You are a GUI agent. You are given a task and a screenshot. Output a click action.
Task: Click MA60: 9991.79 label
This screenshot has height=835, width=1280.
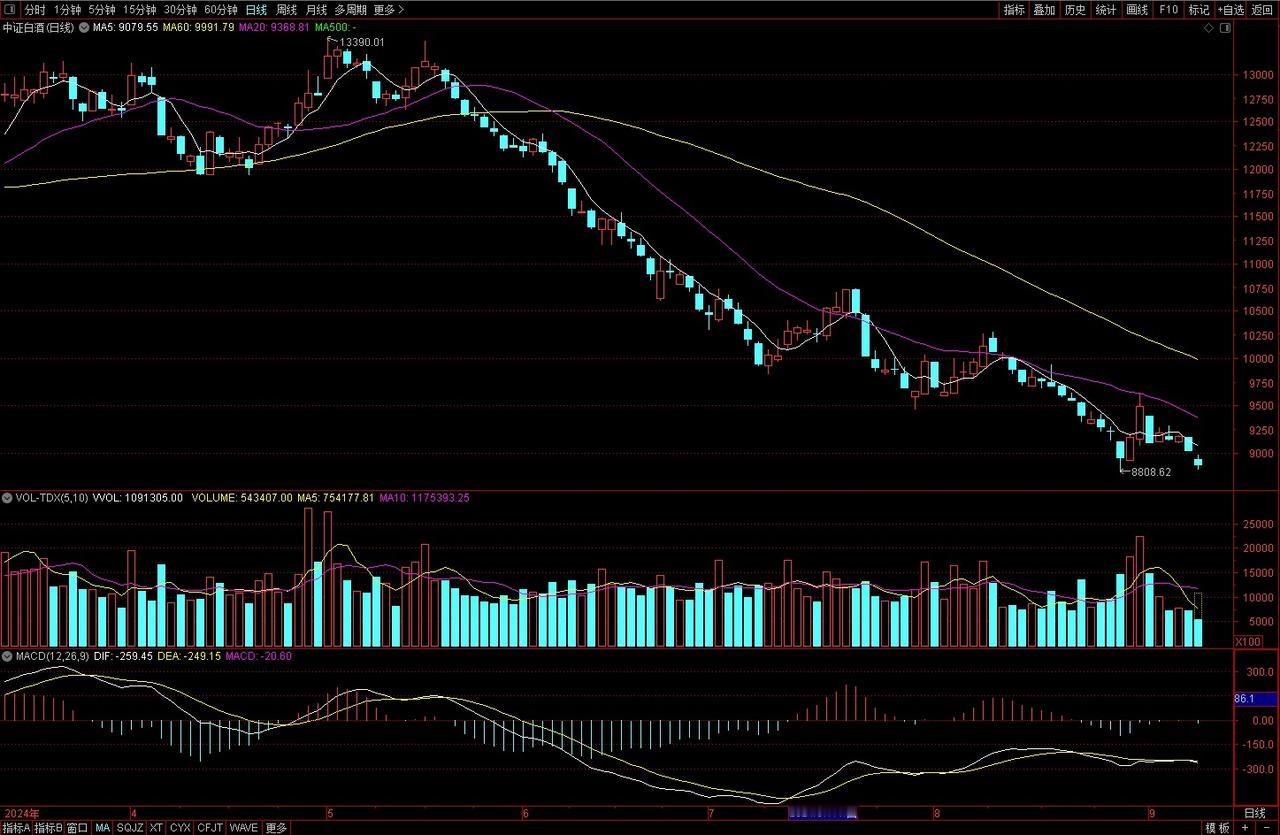pos(198,27)
